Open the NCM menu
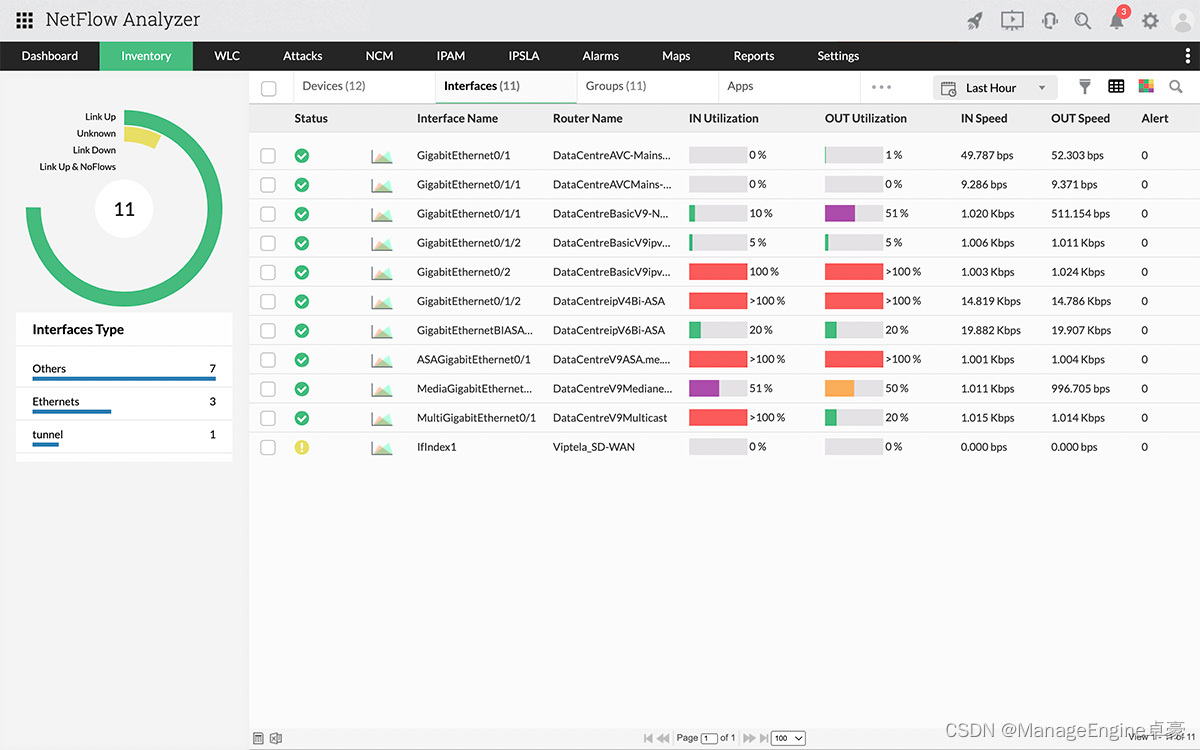 (379, 56)
